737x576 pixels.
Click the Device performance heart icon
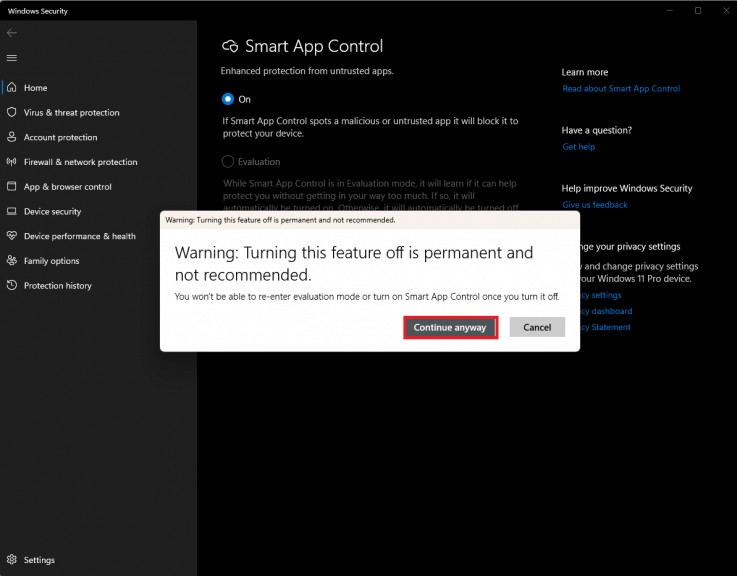[12, 236]
